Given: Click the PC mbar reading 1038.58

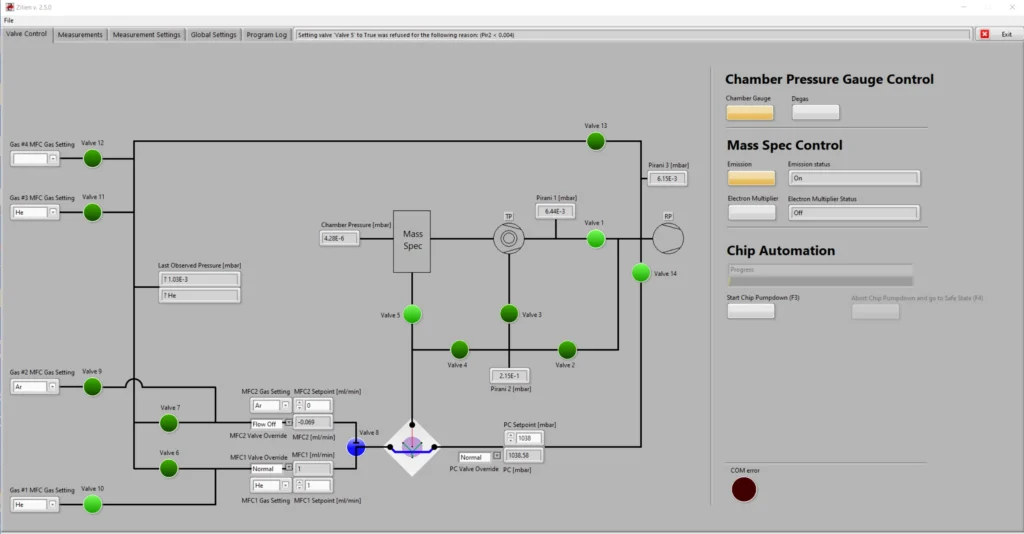Looking at the screenshot, I should point(523,455).
